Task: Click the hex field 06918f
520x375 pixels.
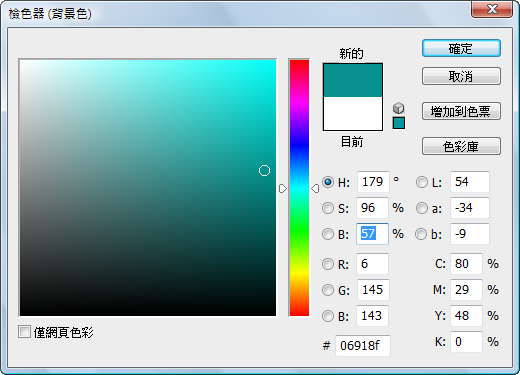Action: point(363,346)
